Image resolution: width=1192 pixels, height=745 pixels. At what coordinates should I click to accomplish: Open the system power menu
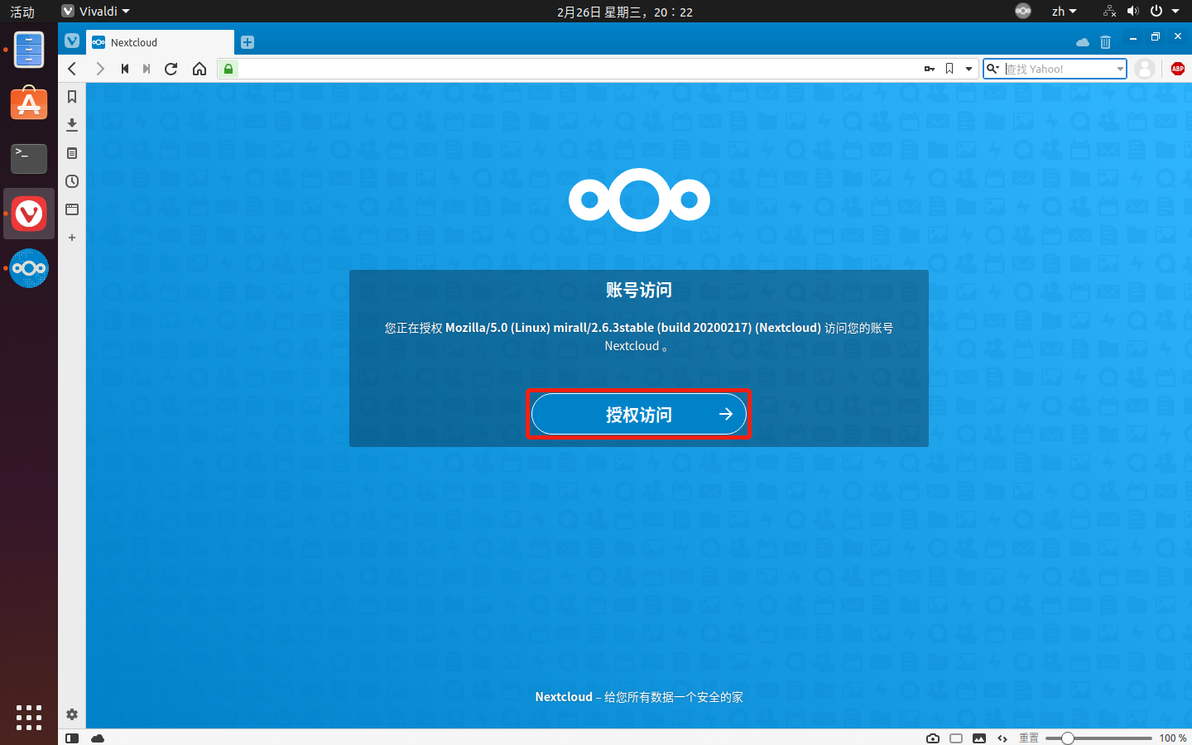click(1162, 11)
